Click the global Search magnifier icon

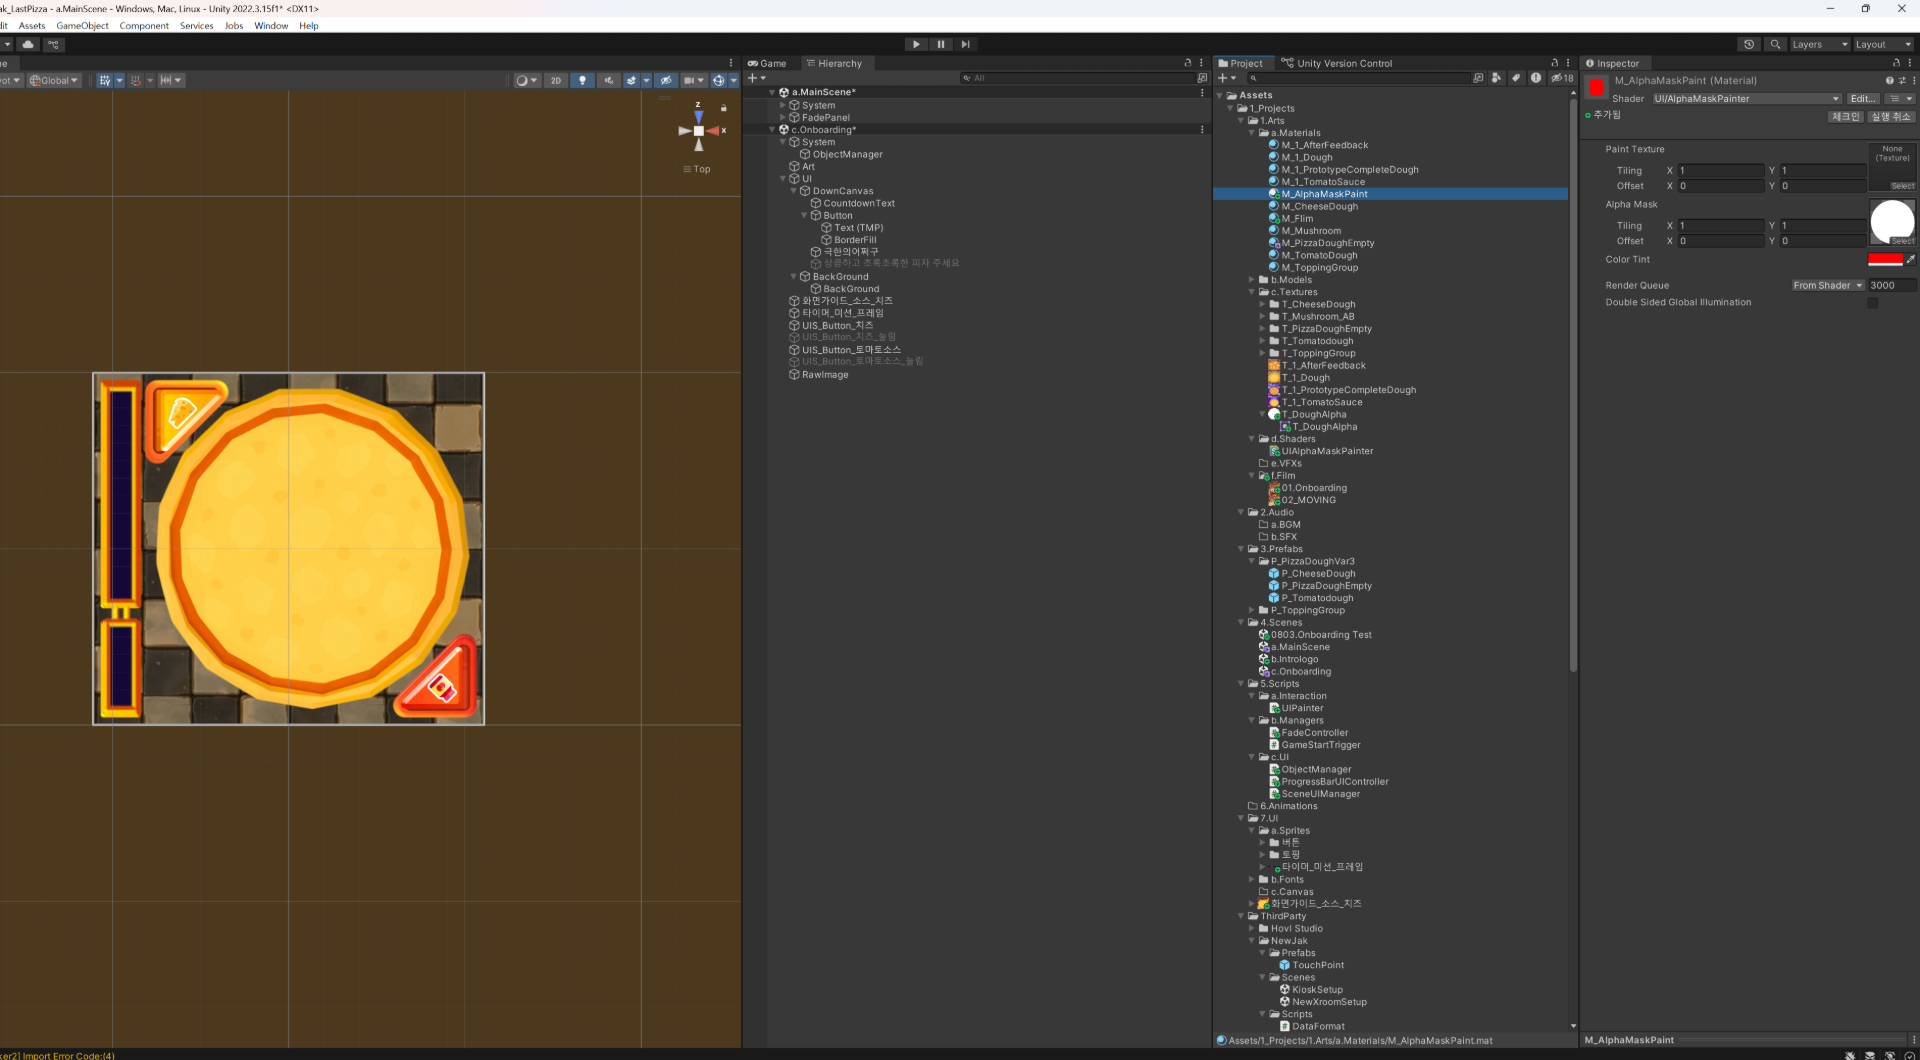1775,44
